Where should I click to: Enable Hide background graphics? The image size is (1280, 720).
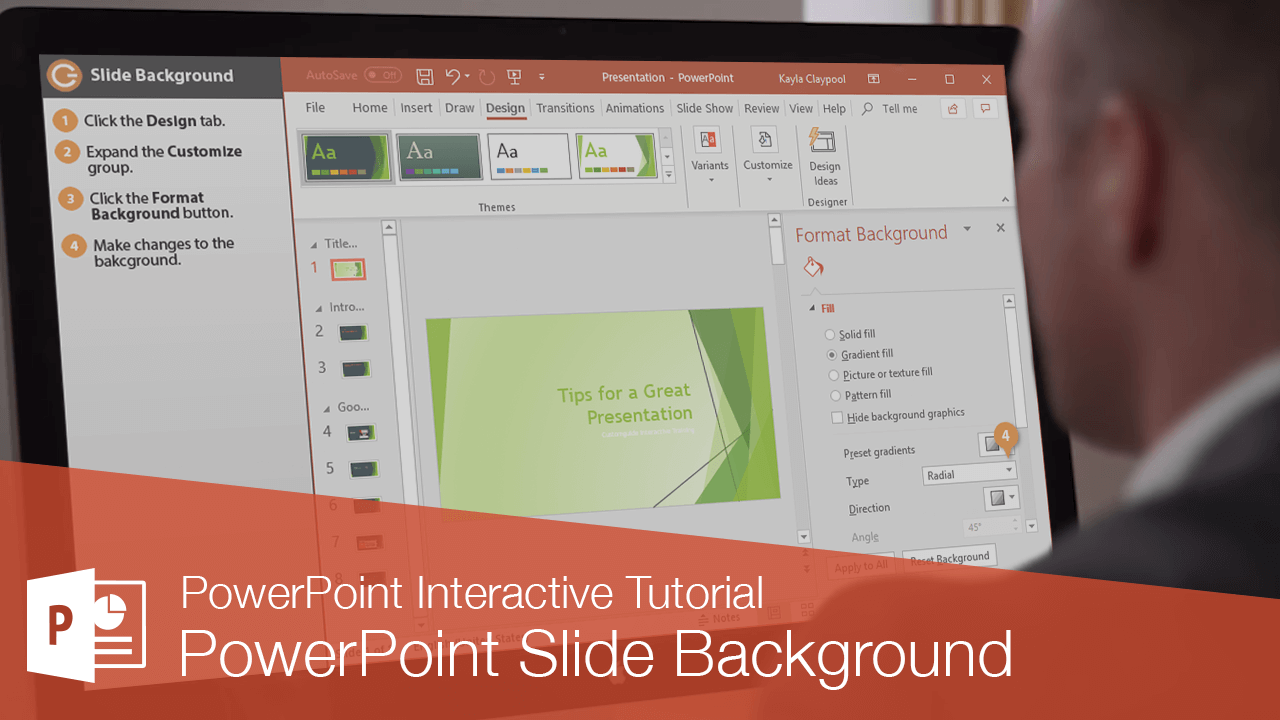click(837, 416)
